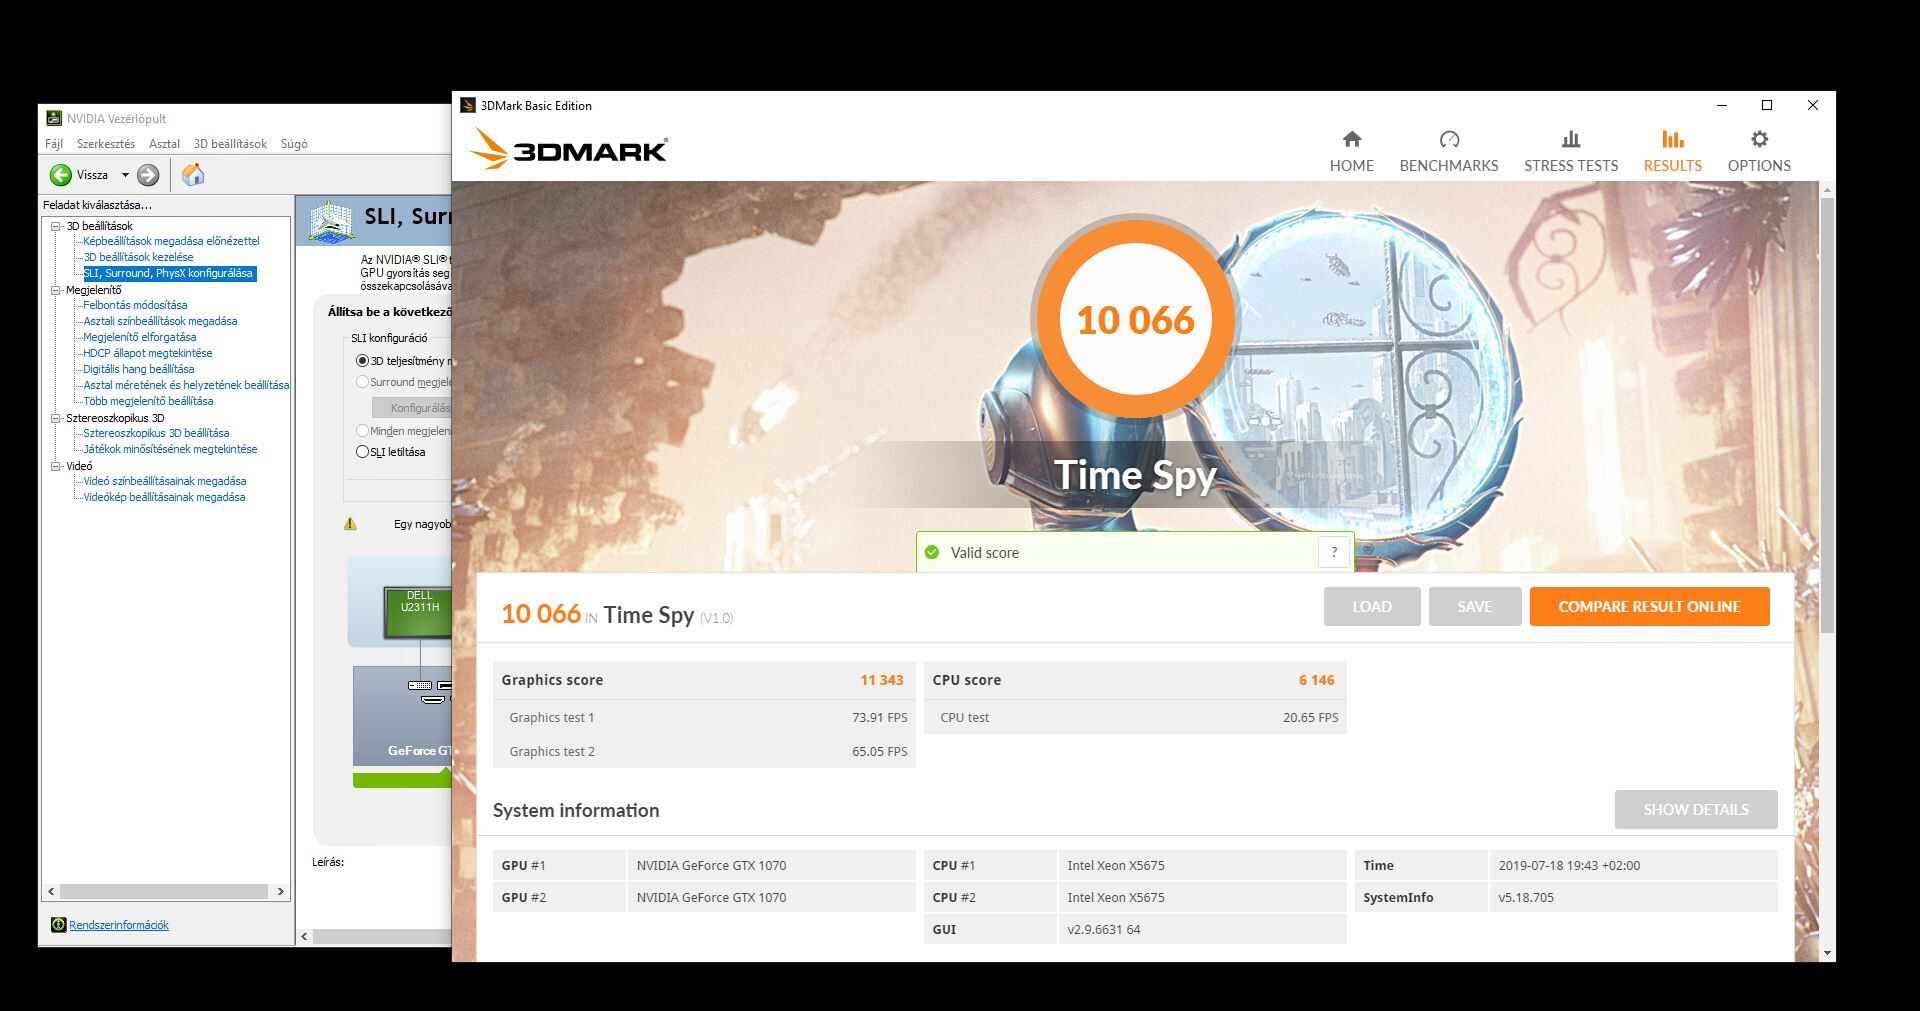Click the CPU score value 6 146

pyautogui.click(x=1316, y=680)
